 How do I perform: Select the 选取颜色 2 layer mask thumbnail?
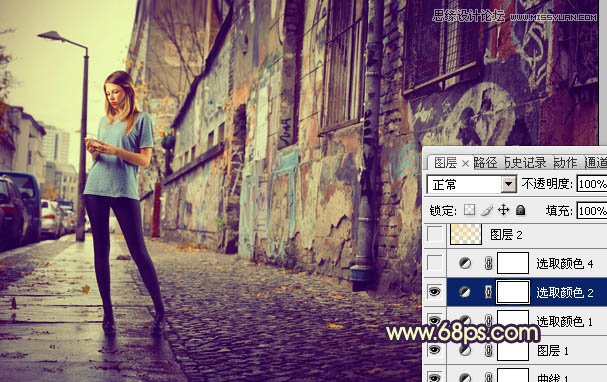click(513, 292)
